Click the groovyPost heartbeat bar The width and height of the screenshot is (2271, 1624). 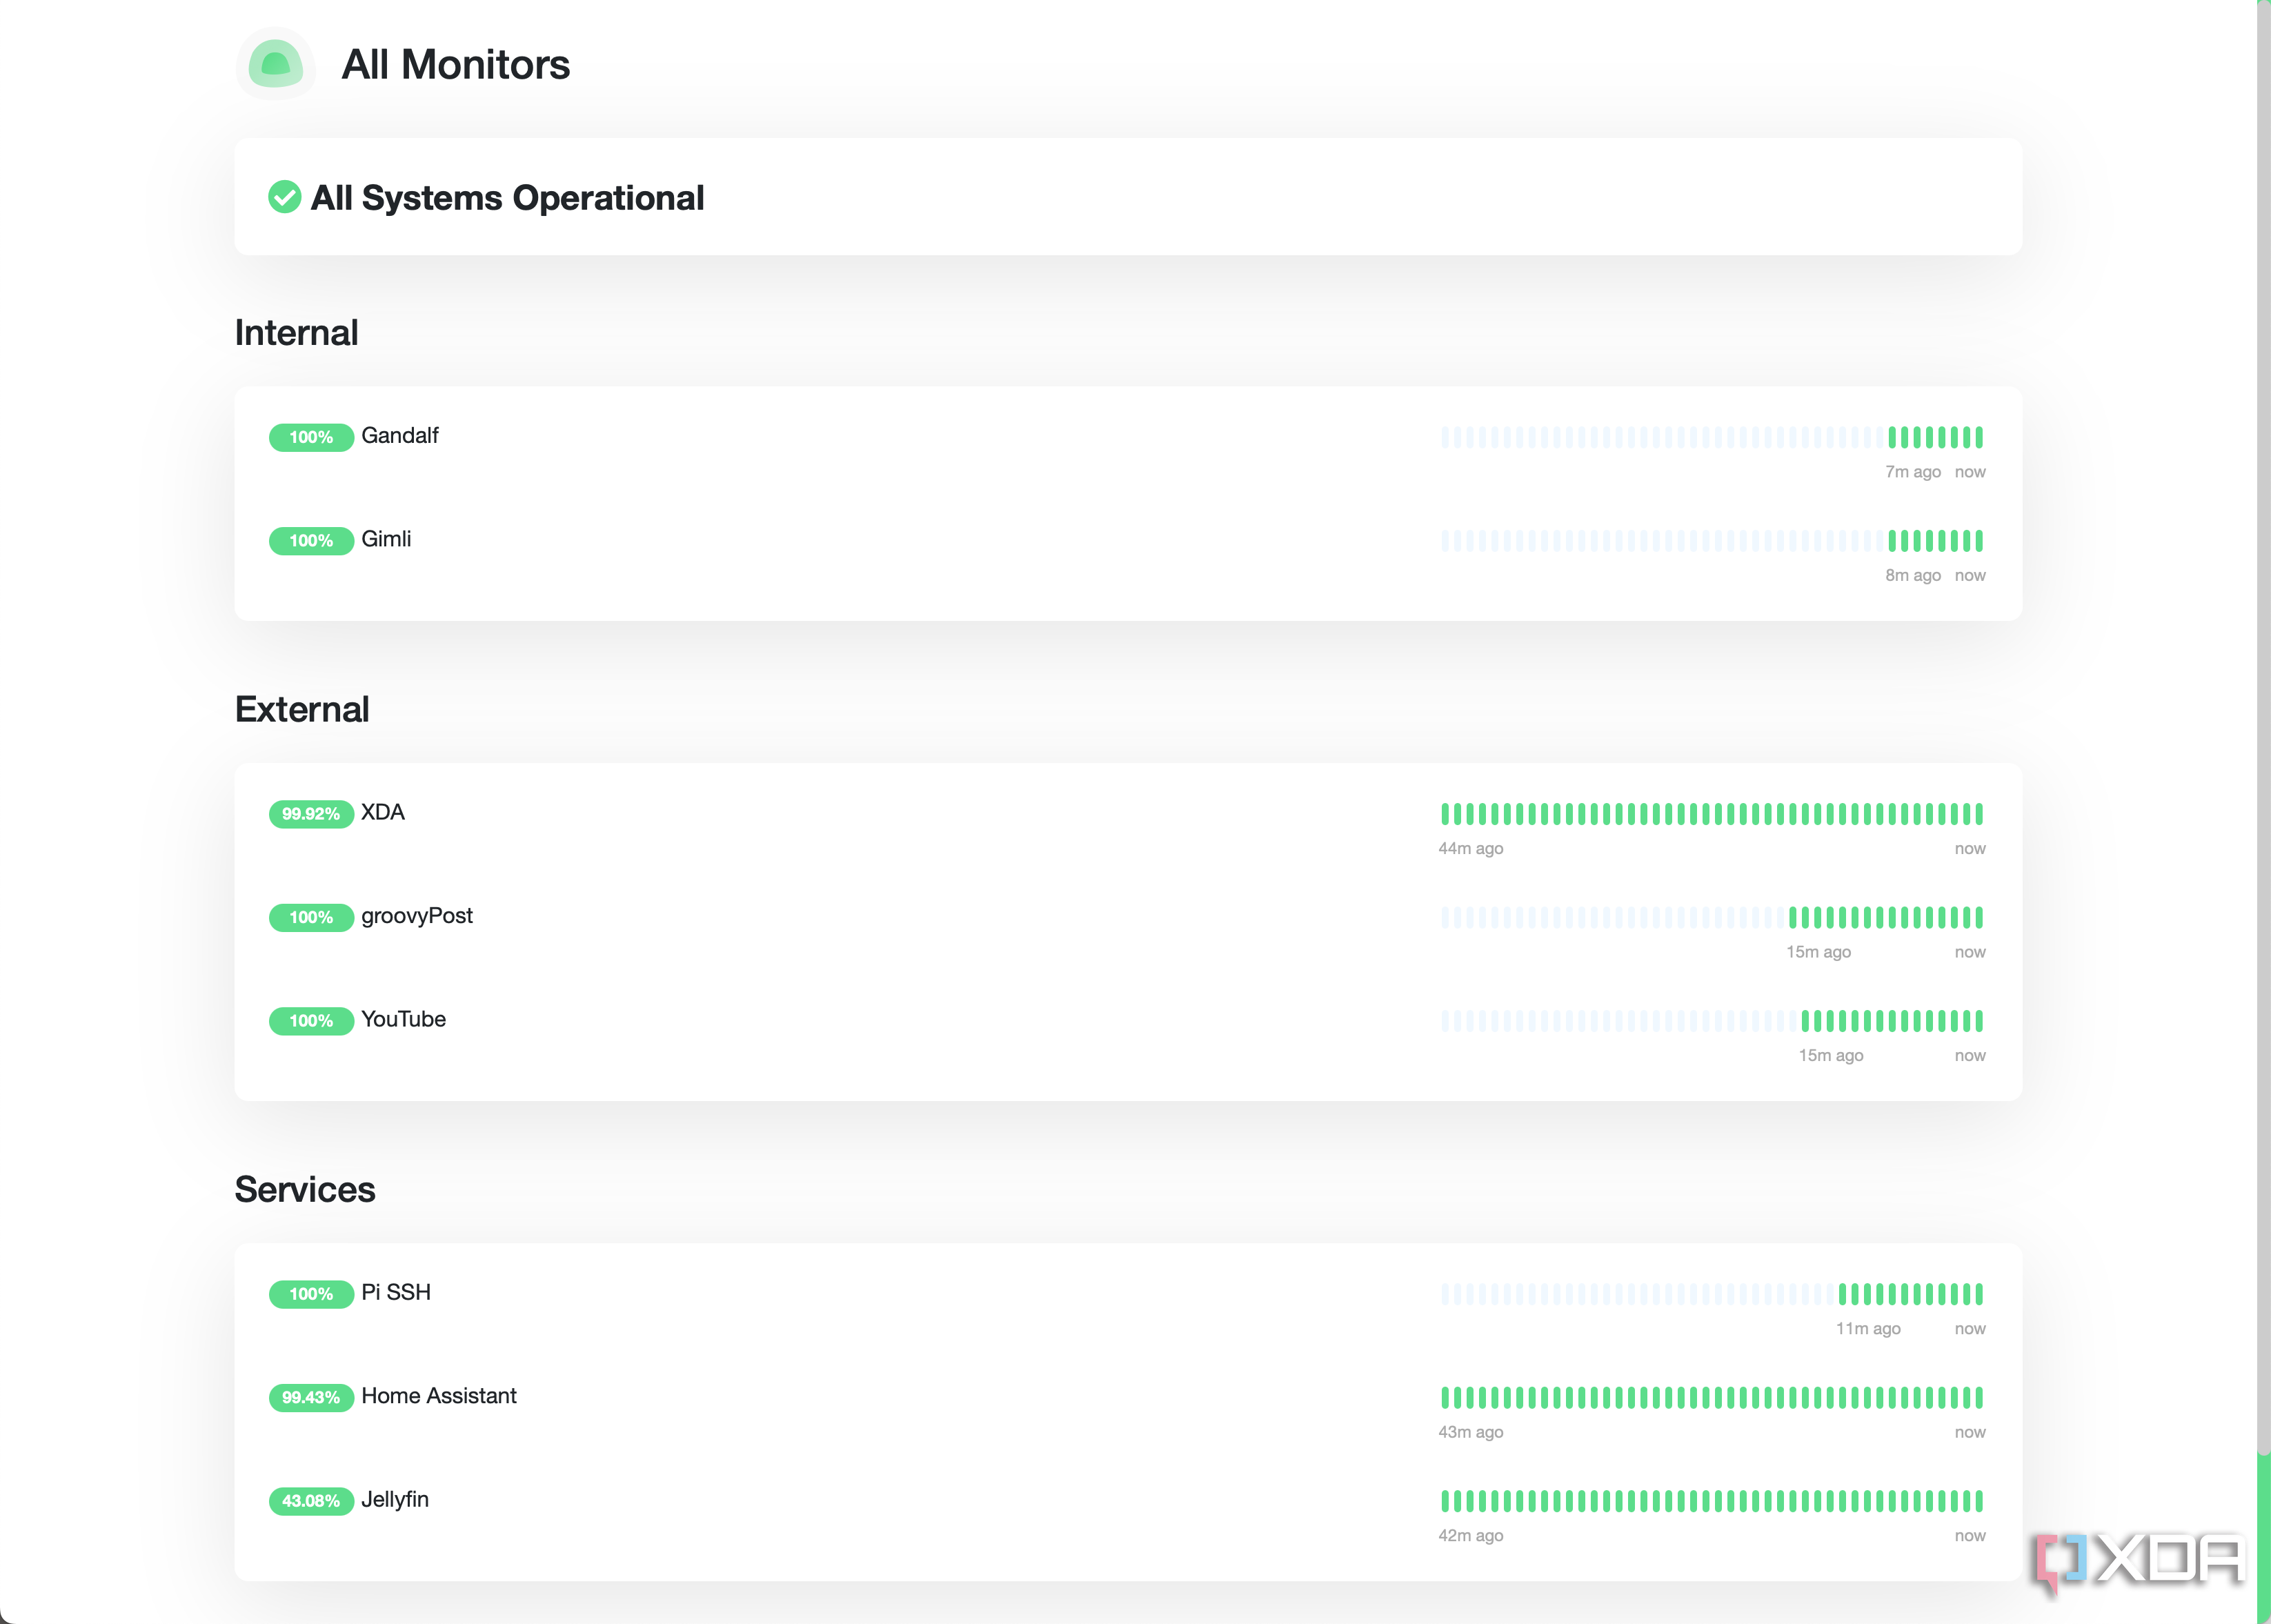(1712, 917)
